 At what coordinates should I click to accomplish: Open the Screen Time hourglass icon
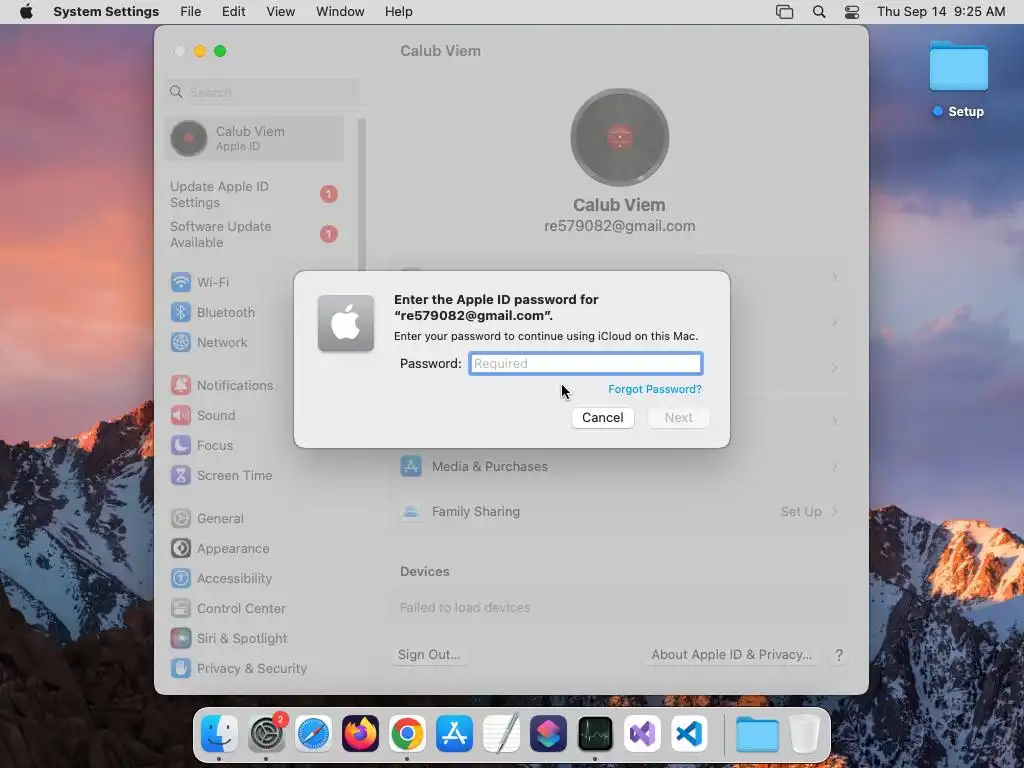181,475
